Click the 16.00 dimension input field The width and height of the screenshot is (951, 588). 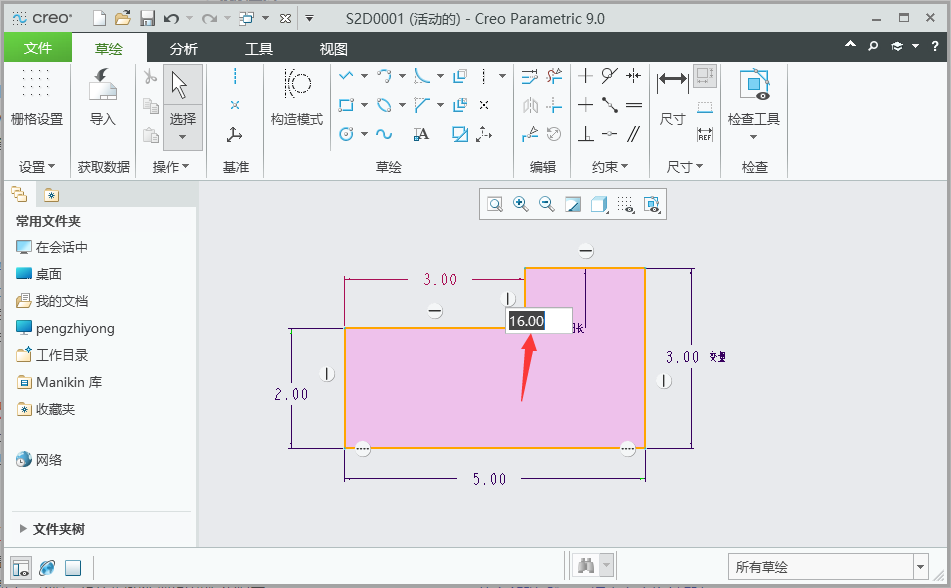tap(539, 321)
